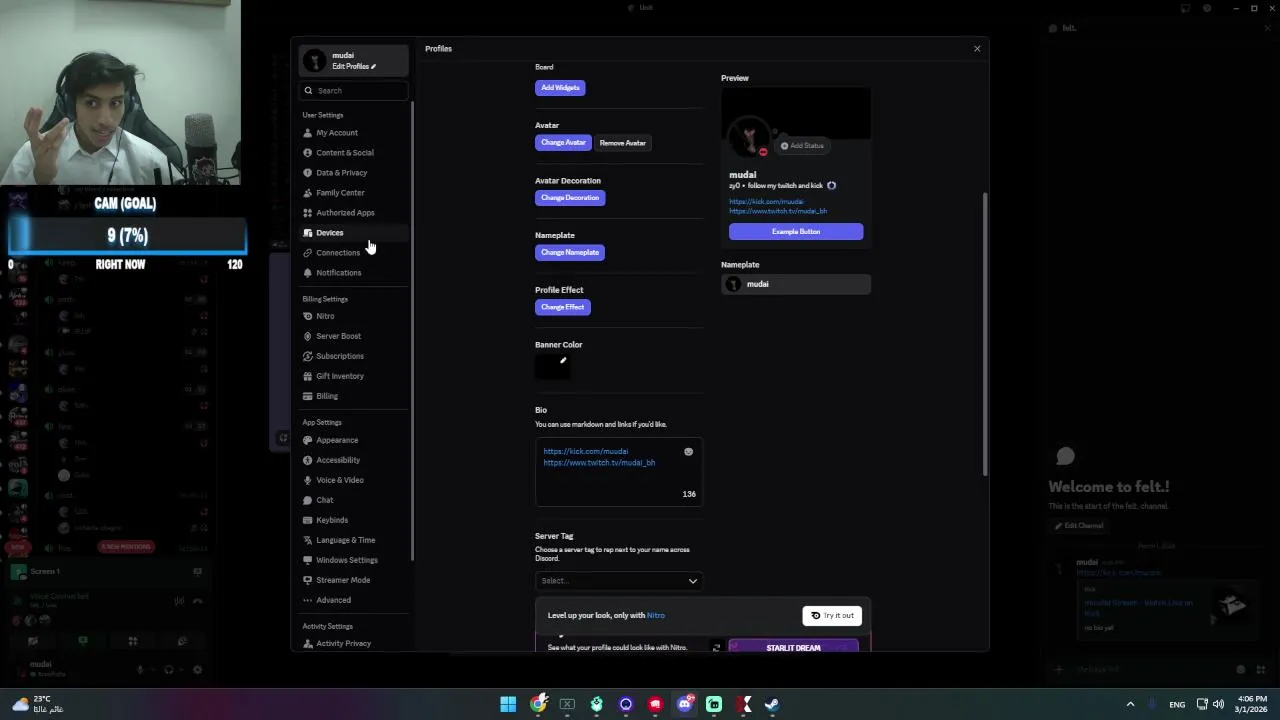Click inside the Bio text area
1280x720 pixels.
pos(619,472)
